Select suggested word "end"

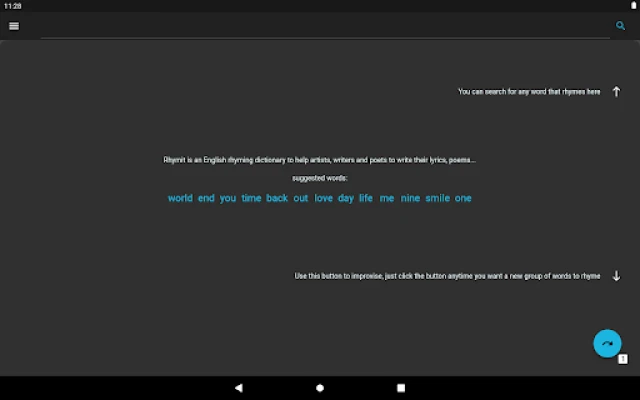click(206, 198)
